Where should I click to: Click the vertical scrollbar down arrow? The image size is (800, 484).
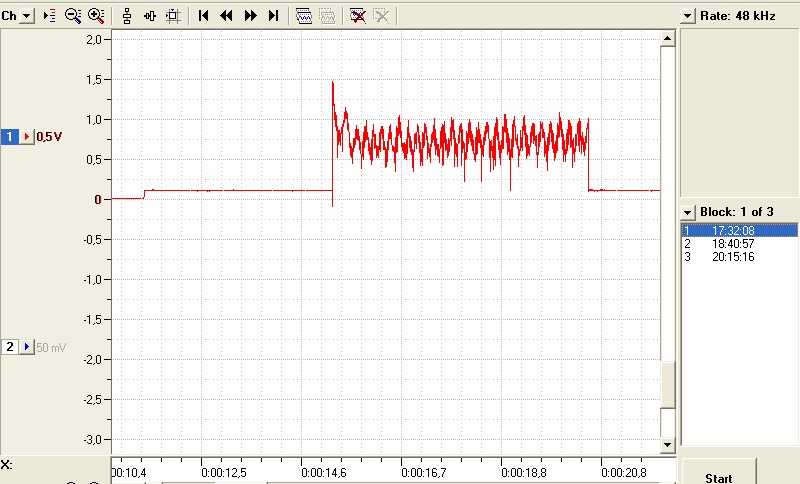(x=668, y=445)
